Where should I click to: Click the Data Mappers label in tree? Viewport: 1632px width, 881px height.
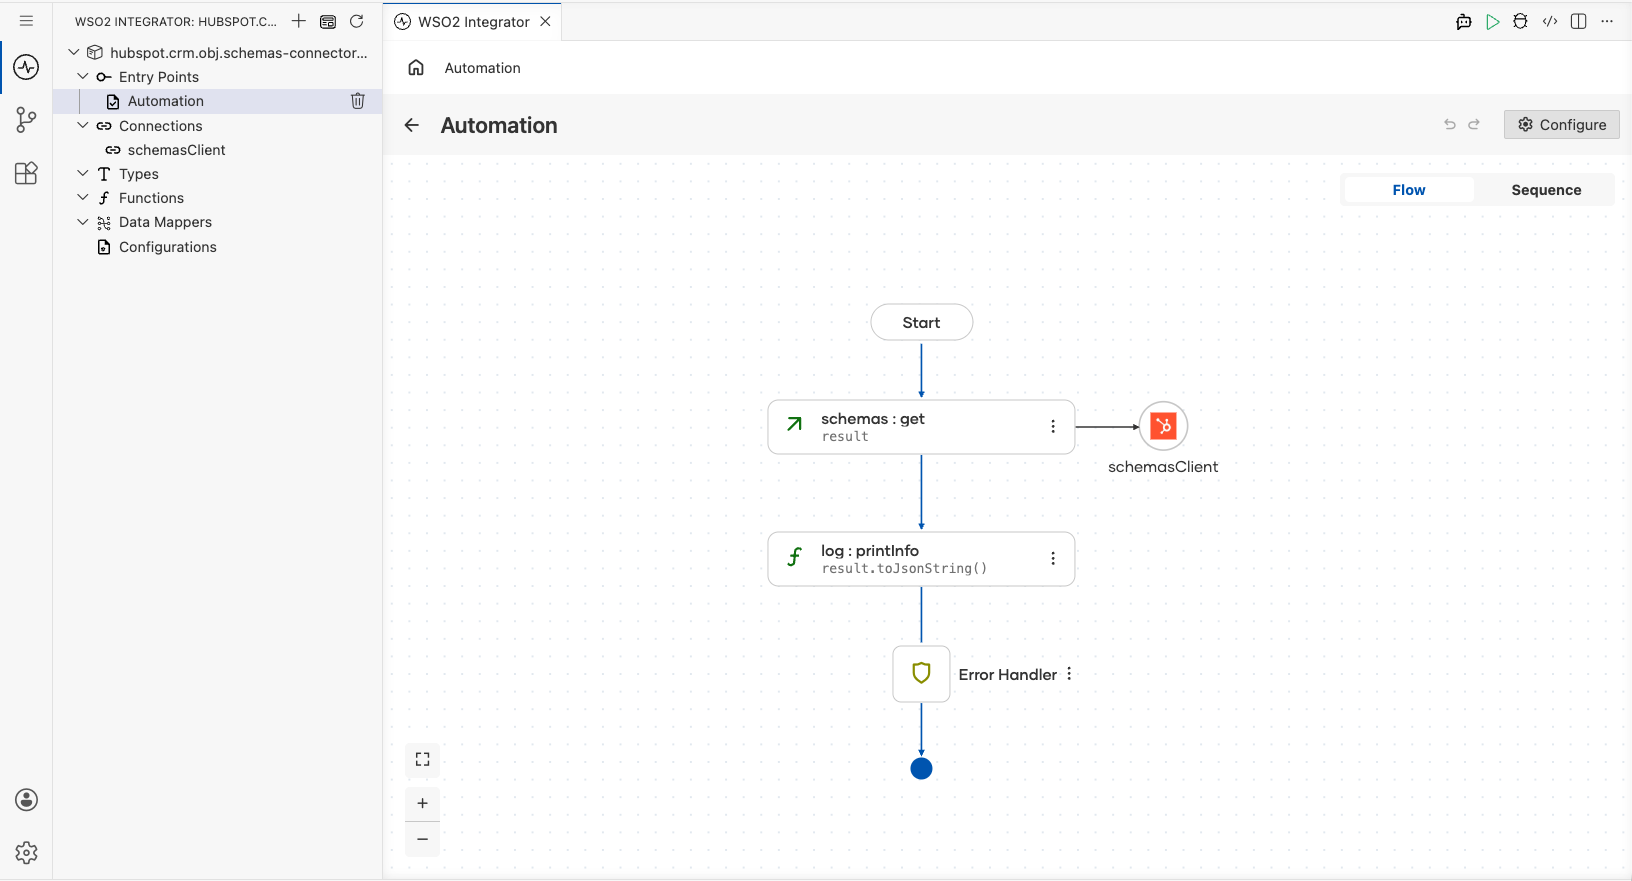click(x=165, y=222)
